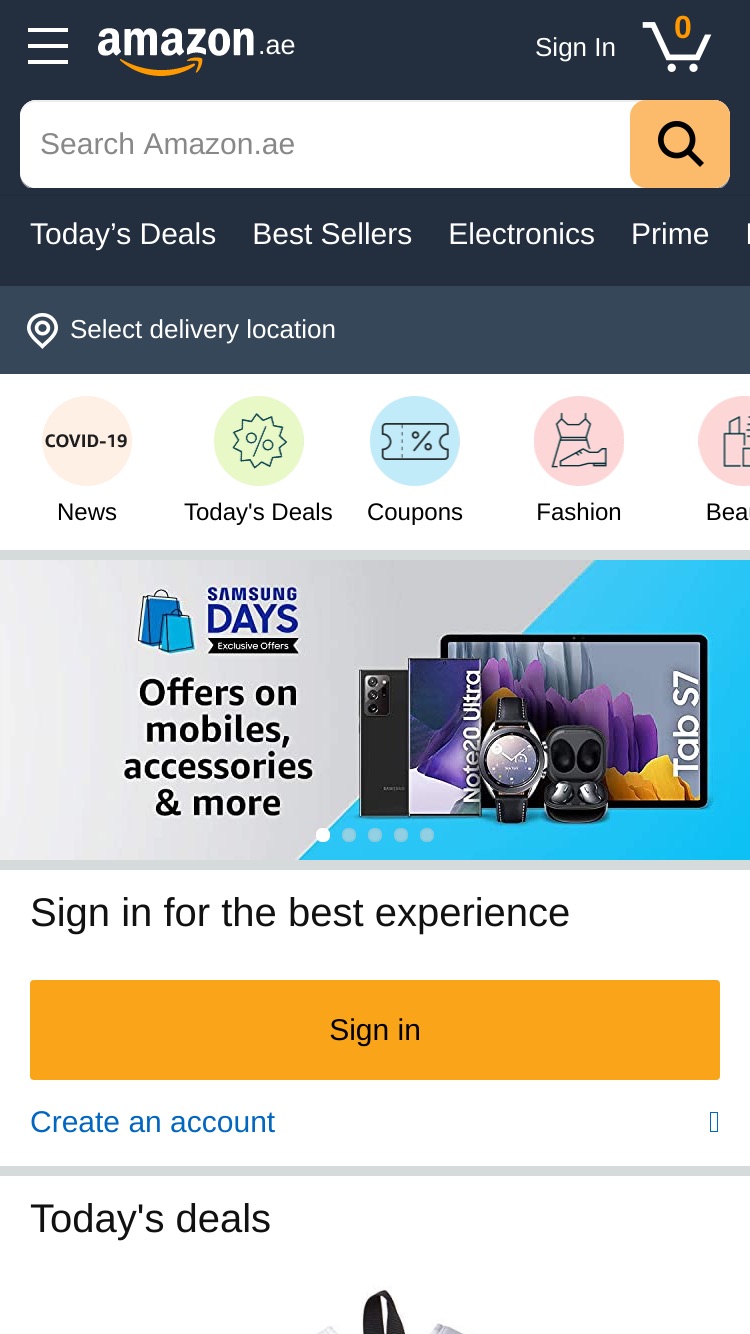The height and width of the screenshot is (1334, 750).
Task: Tap the location pin icon
Action: [42, 330]
